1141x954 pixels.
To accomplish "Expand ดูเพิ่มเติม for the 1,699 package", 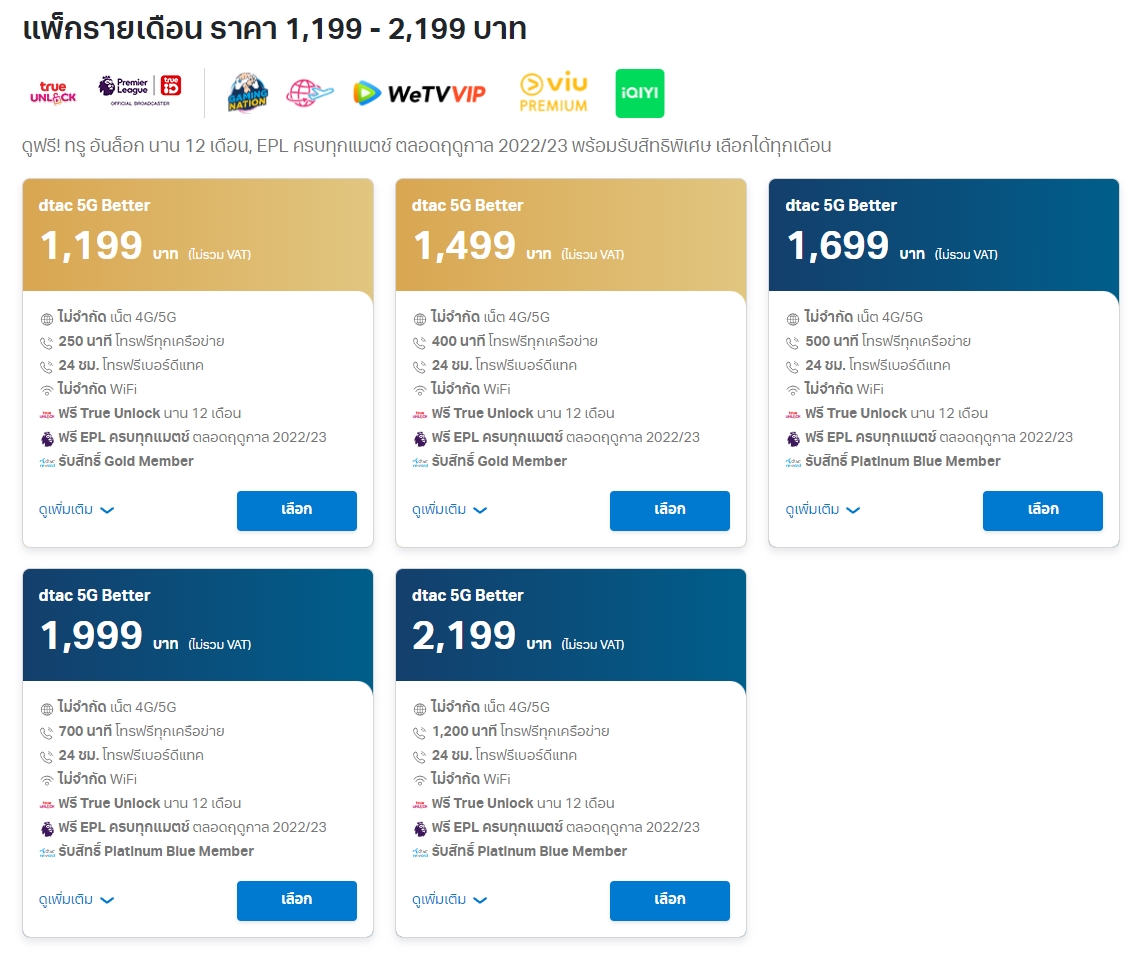I will (x=822, y=509).
